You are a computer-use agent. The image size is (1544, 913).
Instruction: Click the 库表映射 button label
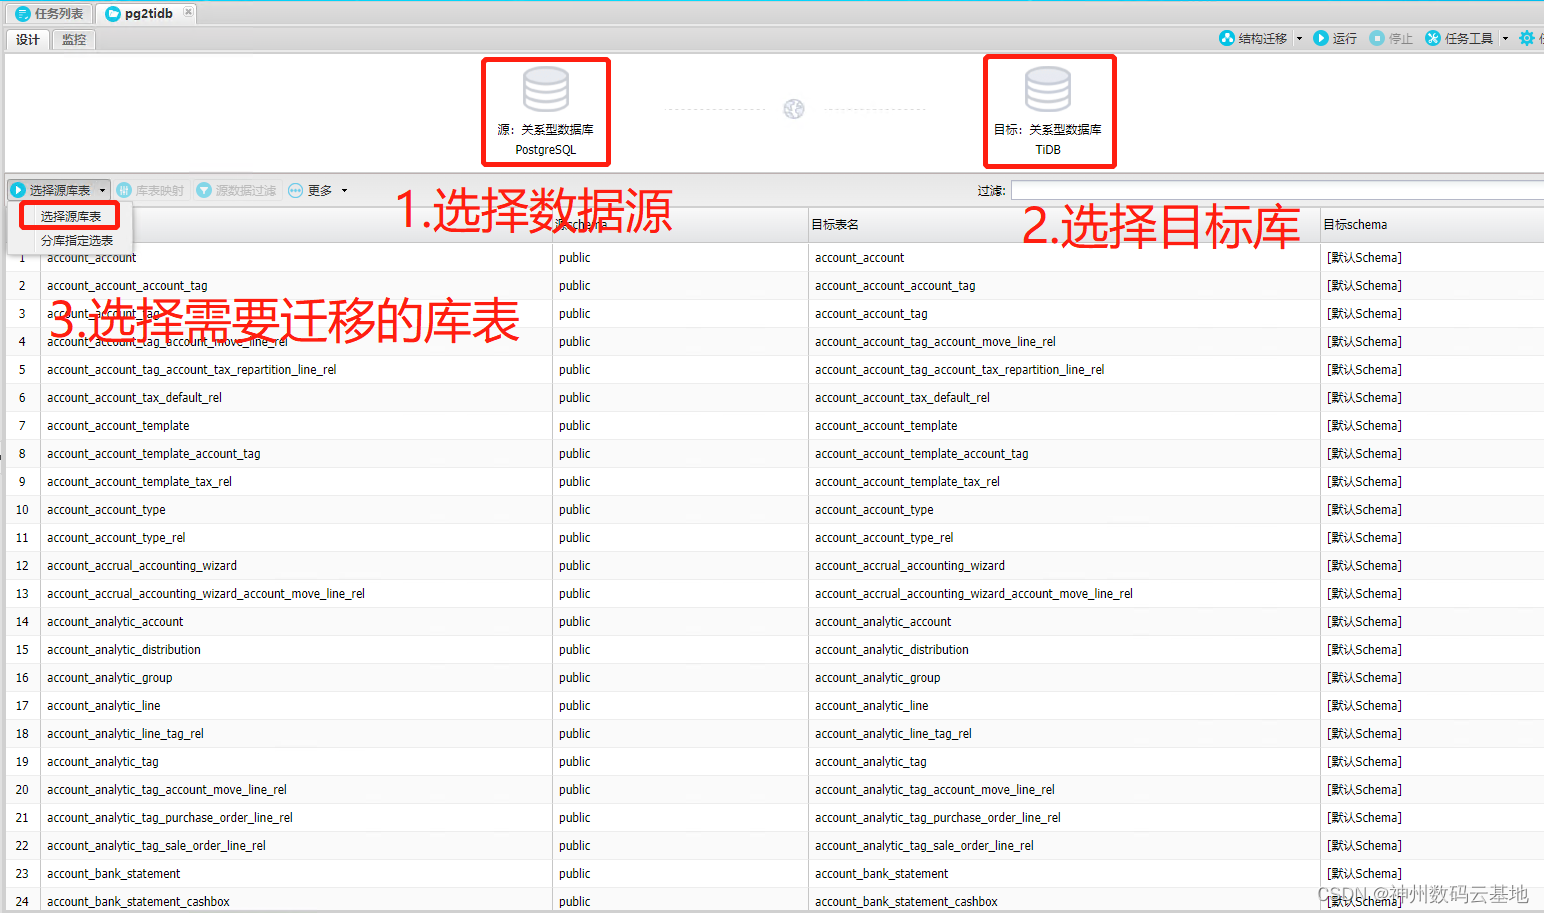tap(160, 190)
